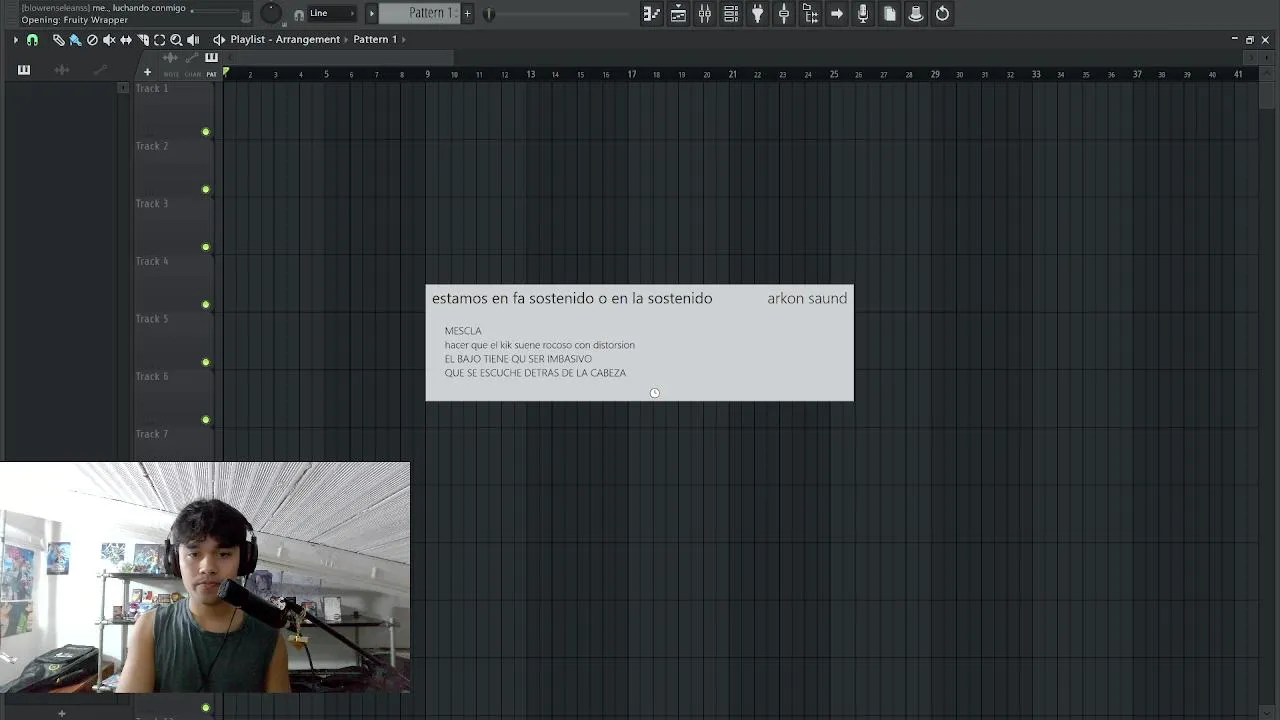The width and height of the screenshot is (1280, 720).
Task: Click the automation curve icon in left picker panel
Action: [100, 70]
